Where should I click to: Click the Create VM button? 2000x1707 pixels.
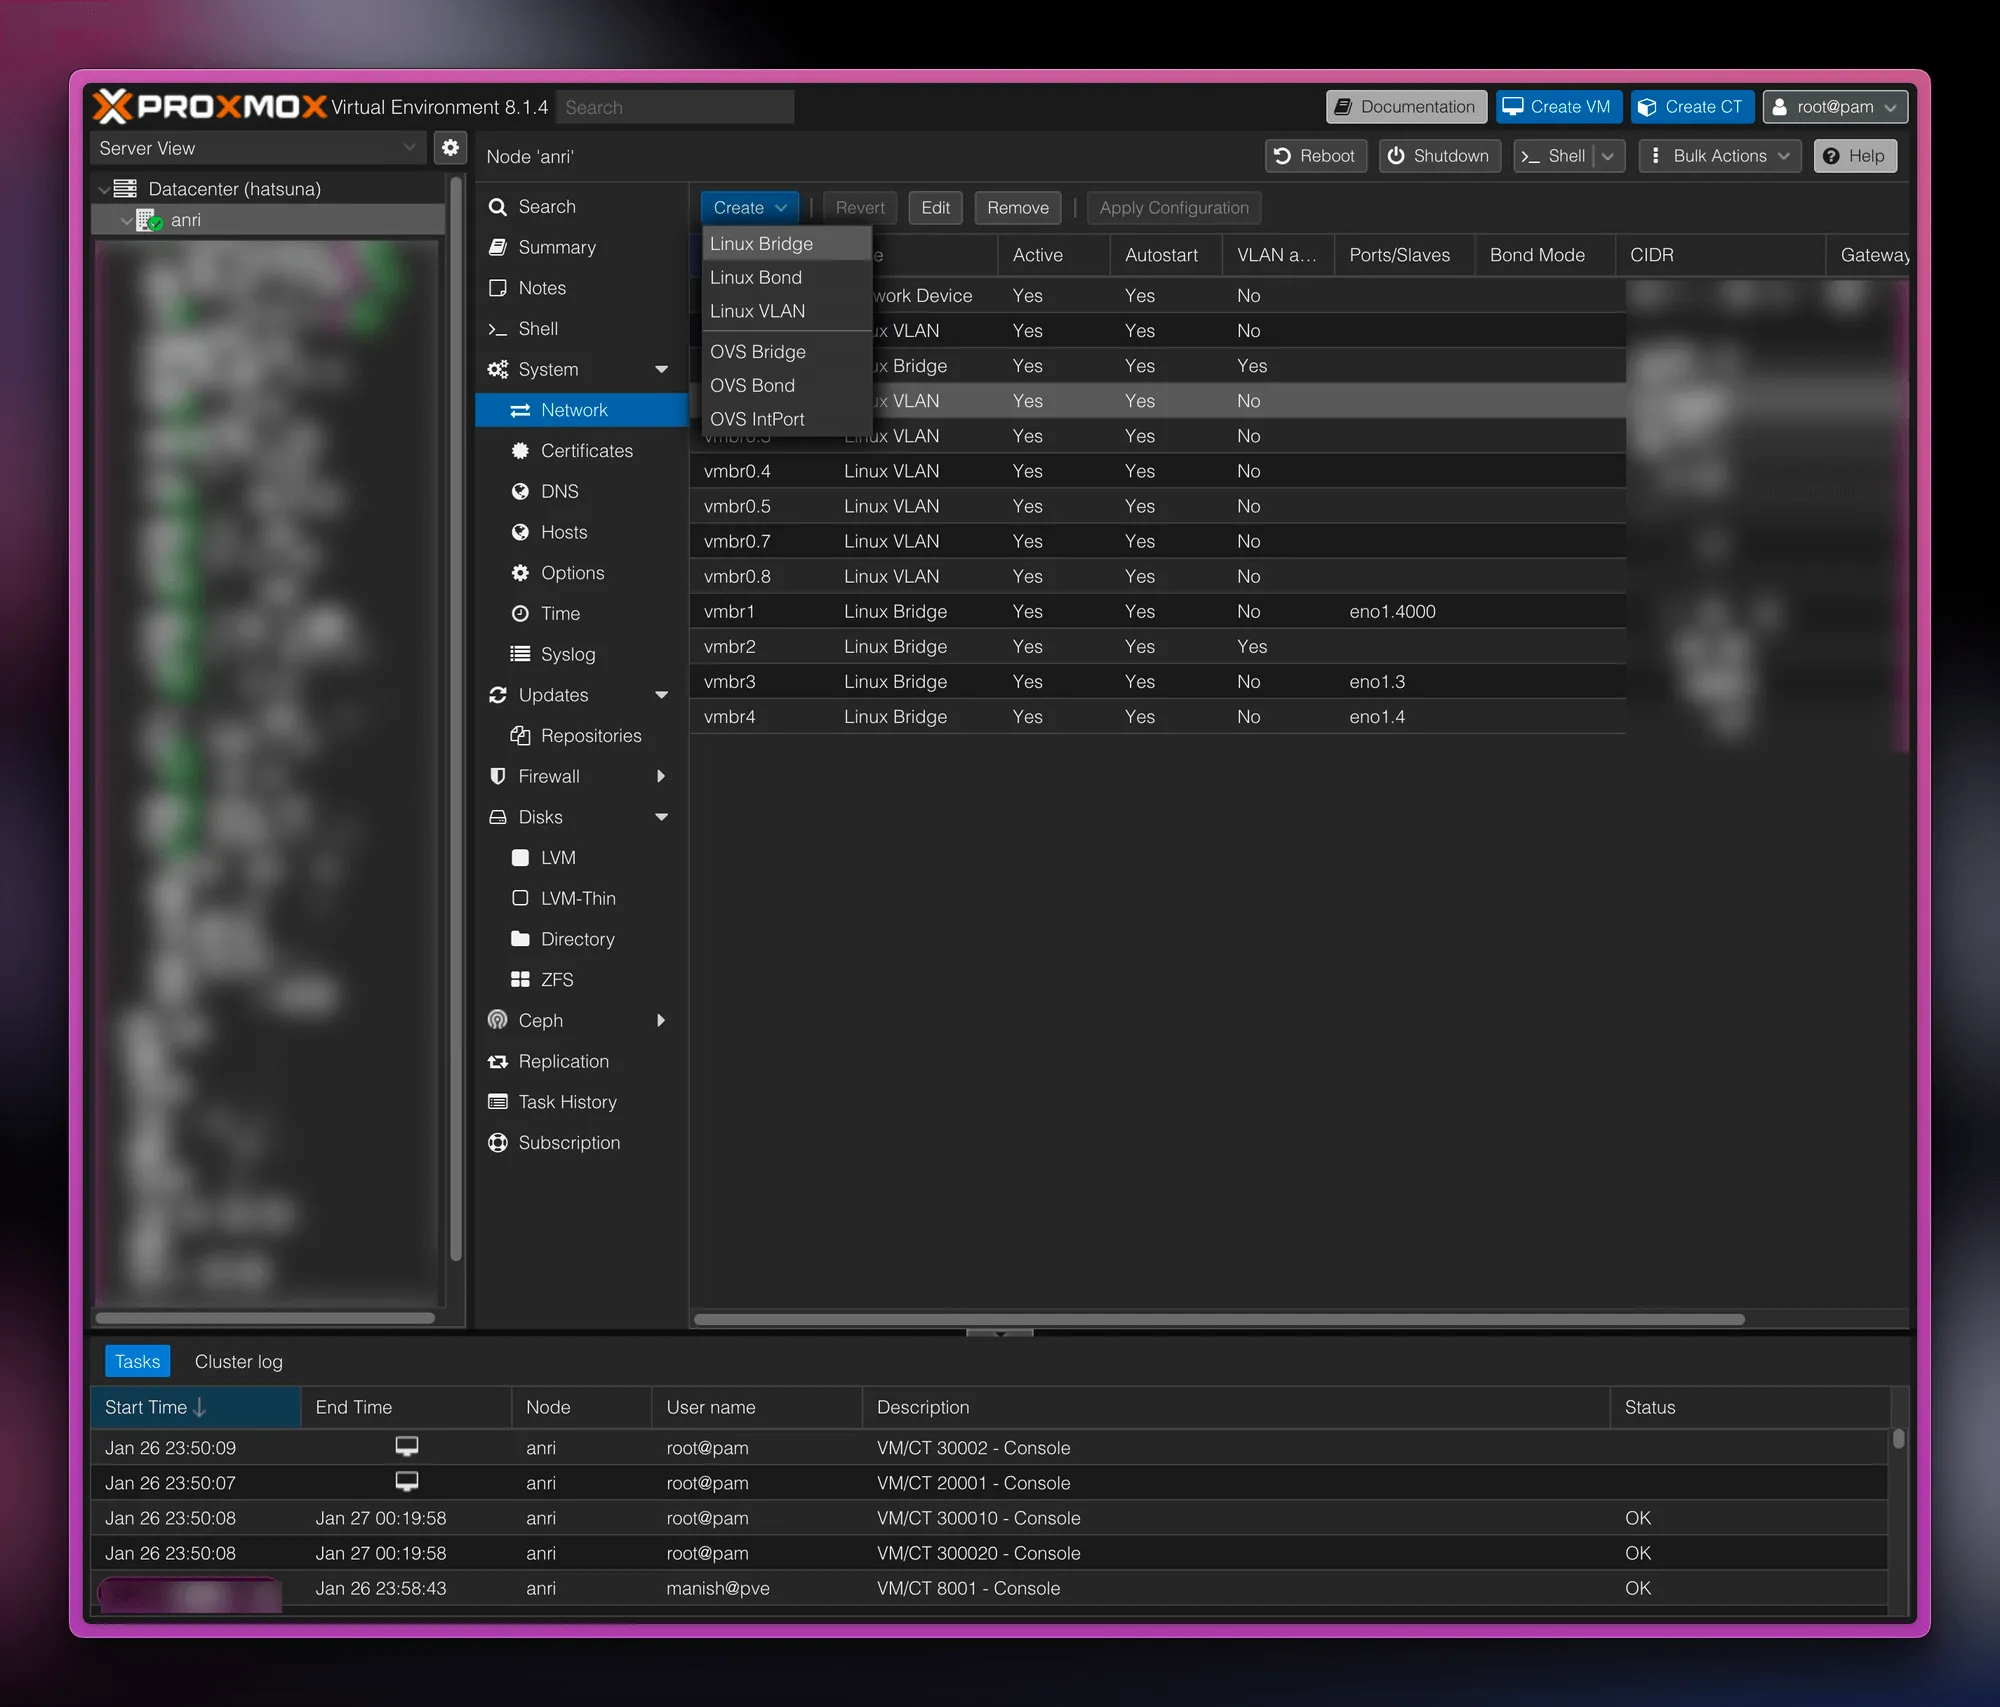1558,107
